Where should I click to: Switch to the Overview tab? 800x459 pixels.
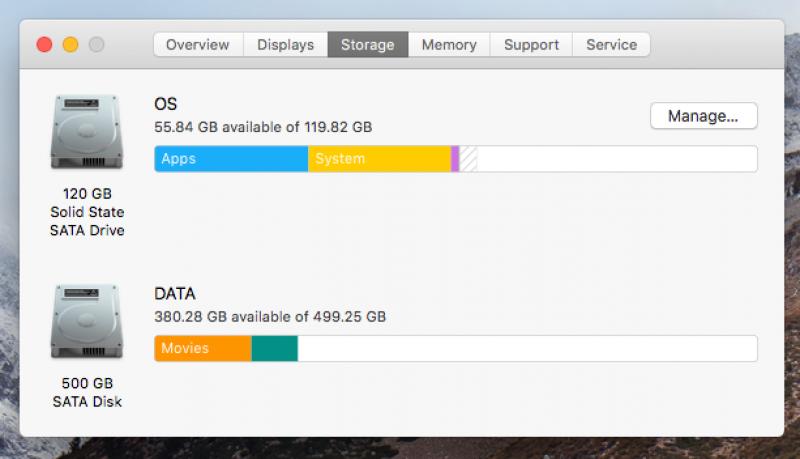(198, 44)
